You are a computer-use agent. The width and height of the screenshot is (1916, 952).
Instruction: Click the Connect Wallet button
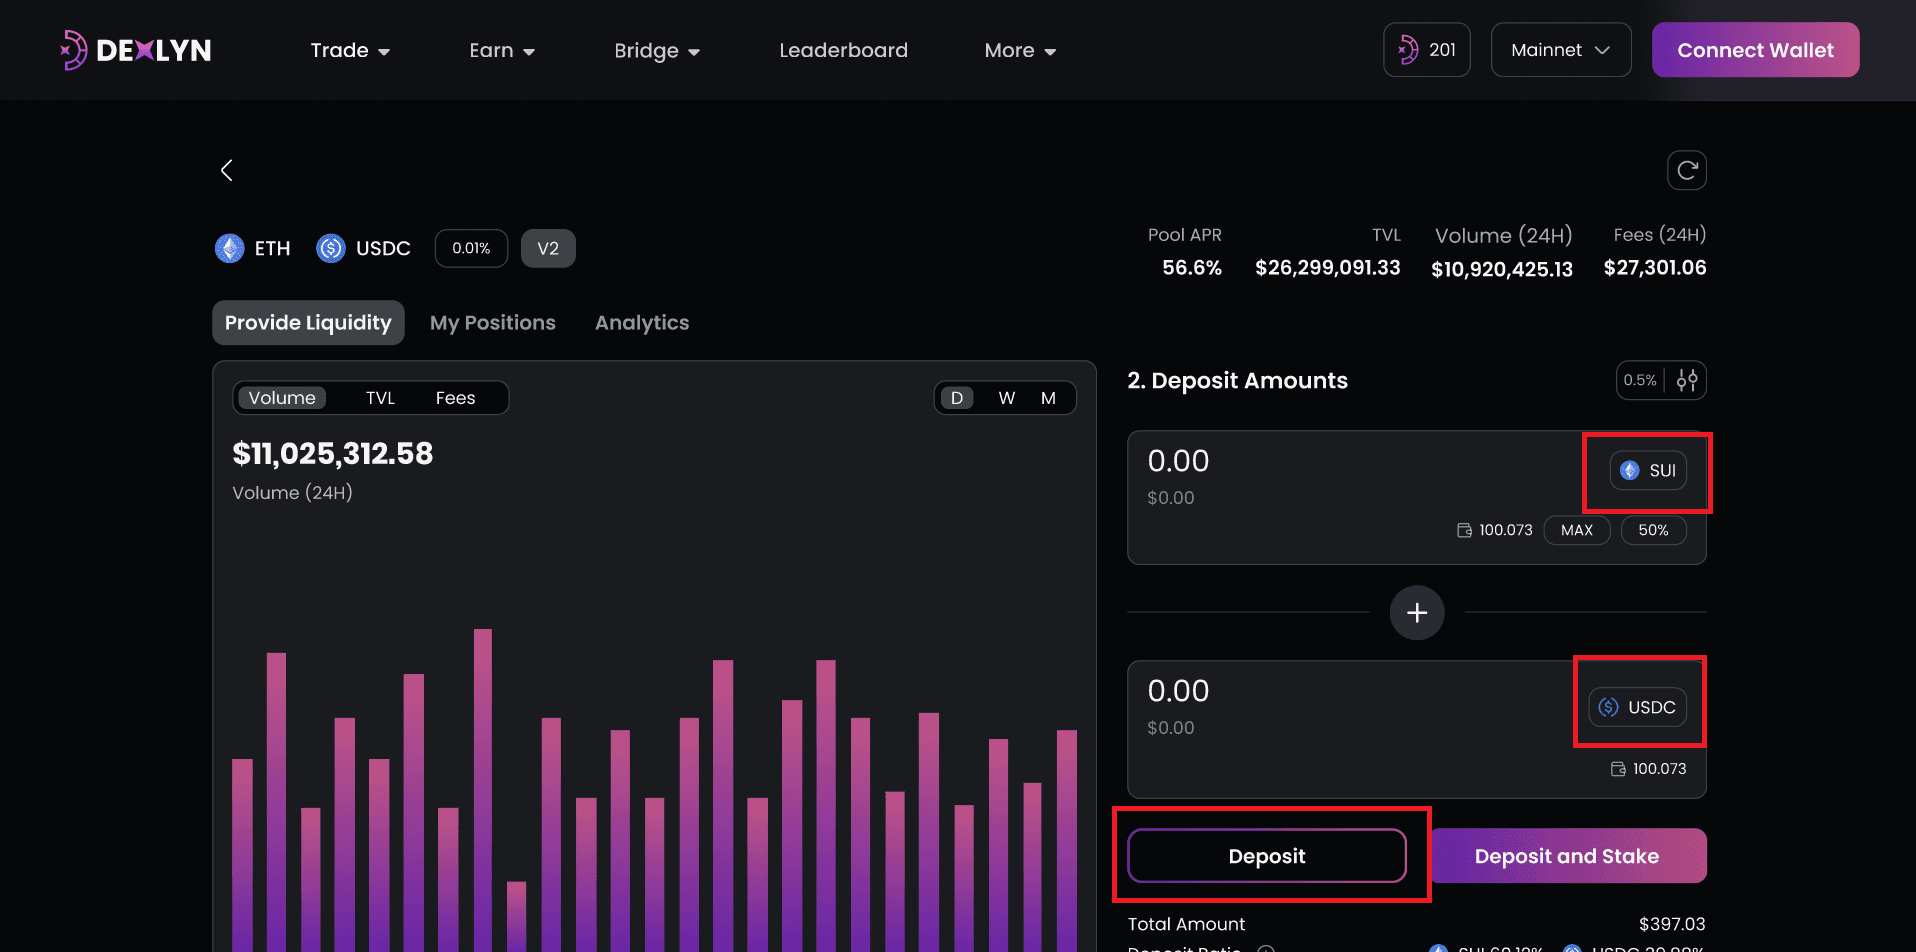tap(1755, 50)
